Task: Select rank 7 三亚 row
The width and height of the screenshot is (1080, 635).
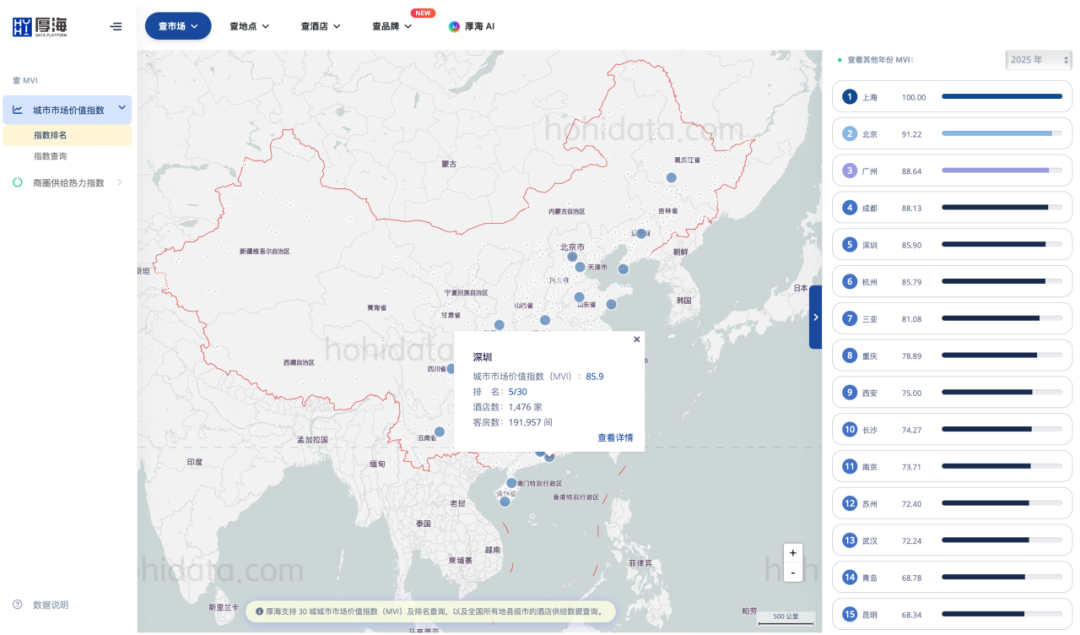Action: [952, 319]
